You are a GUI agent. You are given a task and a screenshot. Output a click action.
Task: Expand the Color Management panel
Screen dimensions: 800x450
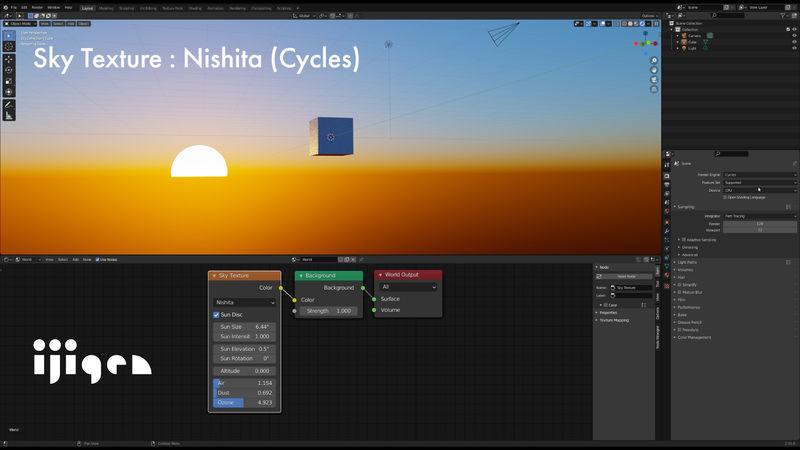click(694, 337)
